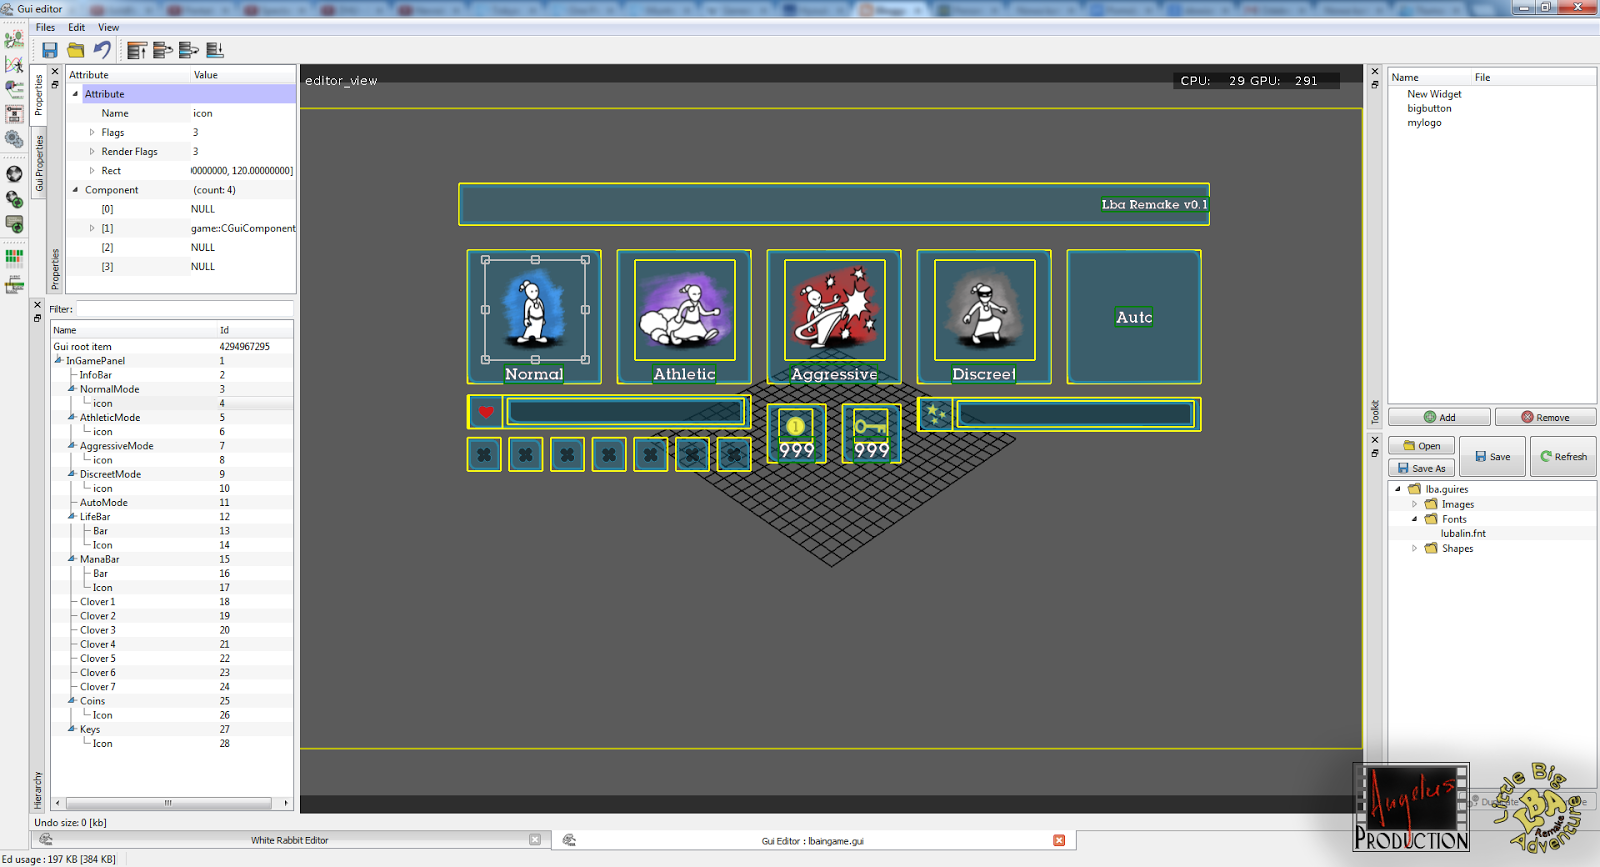
Task: Expand component entry [1]
Action: pyautogui.click(x=92, y=228)
